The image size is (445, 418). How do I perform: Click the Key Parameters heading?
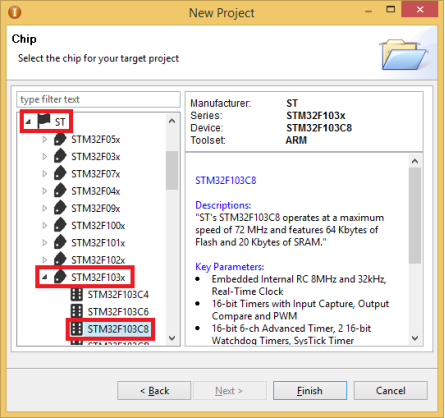(230, 267)
